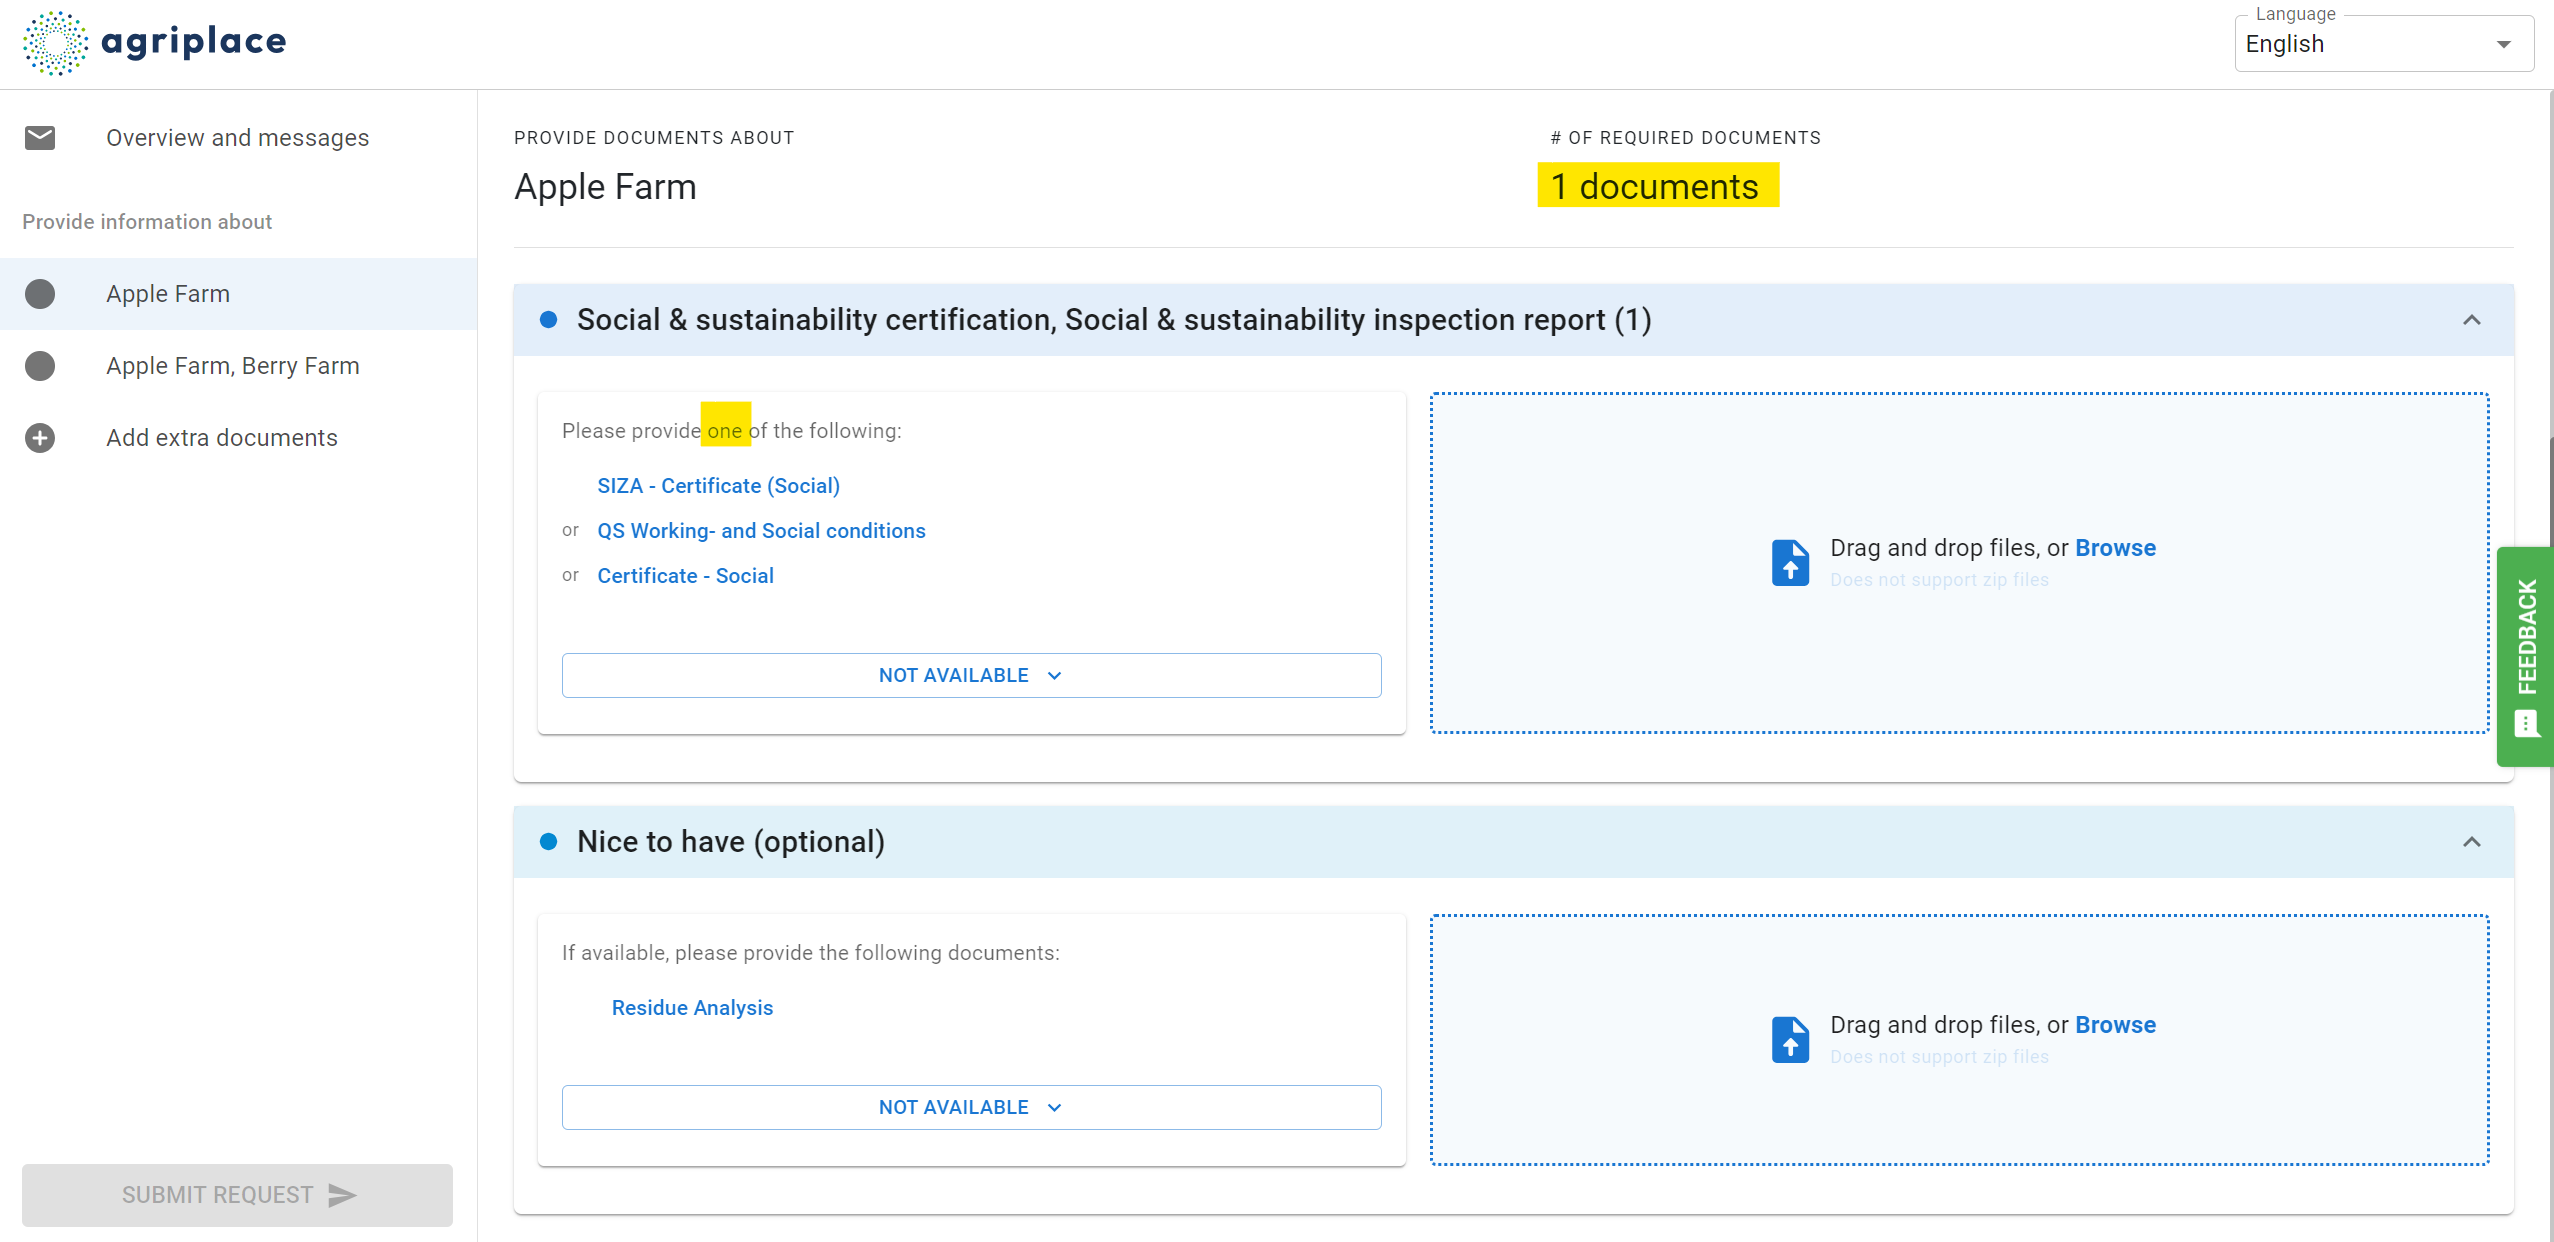Open the Not Available dropdown under Residue Analysis
The height and width of the screenshot is (1242, 2554).
971,1107
